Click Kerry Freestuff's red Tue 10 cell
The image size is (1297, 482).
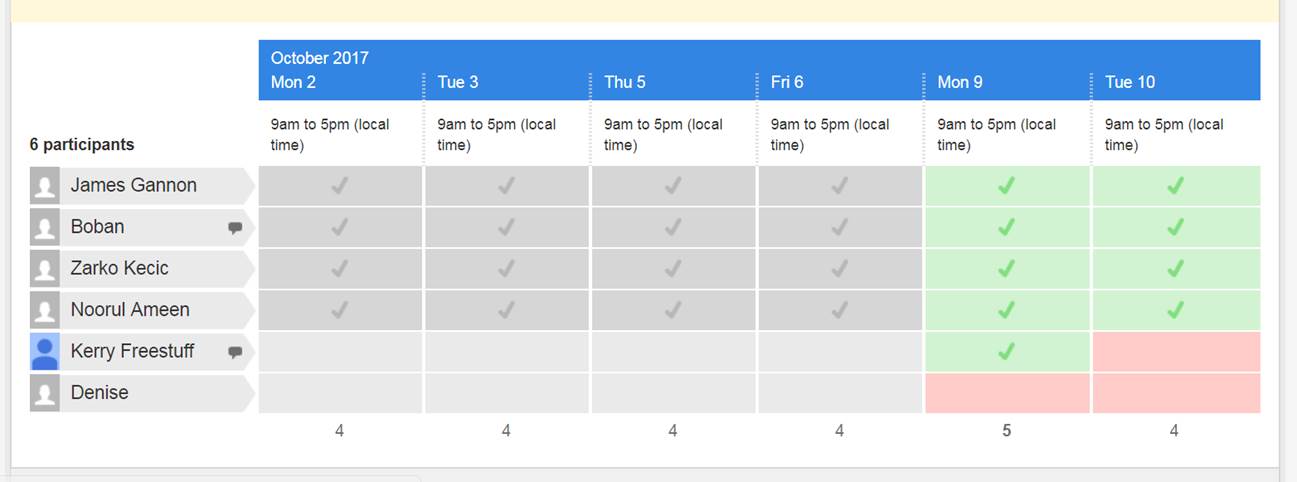[x=1175, y=352]
